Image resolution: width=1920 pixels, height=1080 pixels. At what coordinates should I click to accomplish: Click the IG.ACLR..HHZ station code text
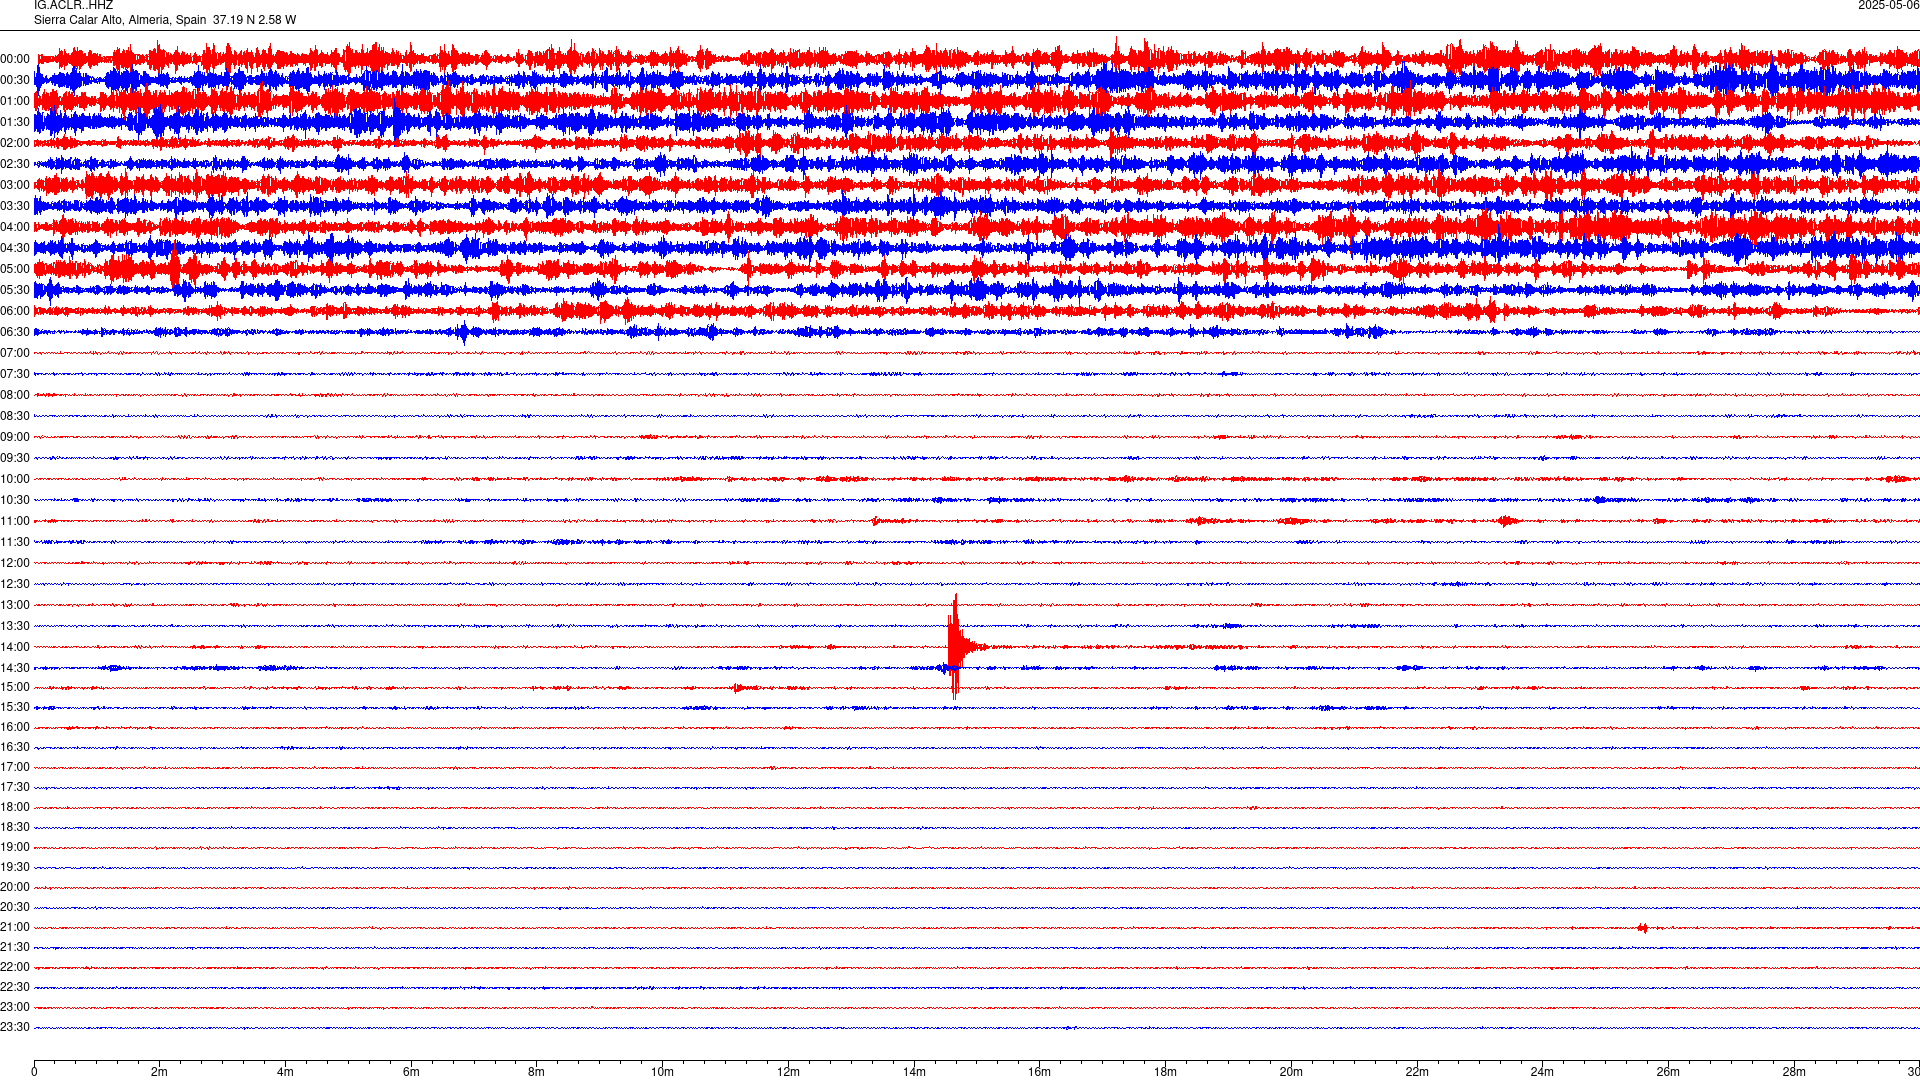(x=73, y=5)
